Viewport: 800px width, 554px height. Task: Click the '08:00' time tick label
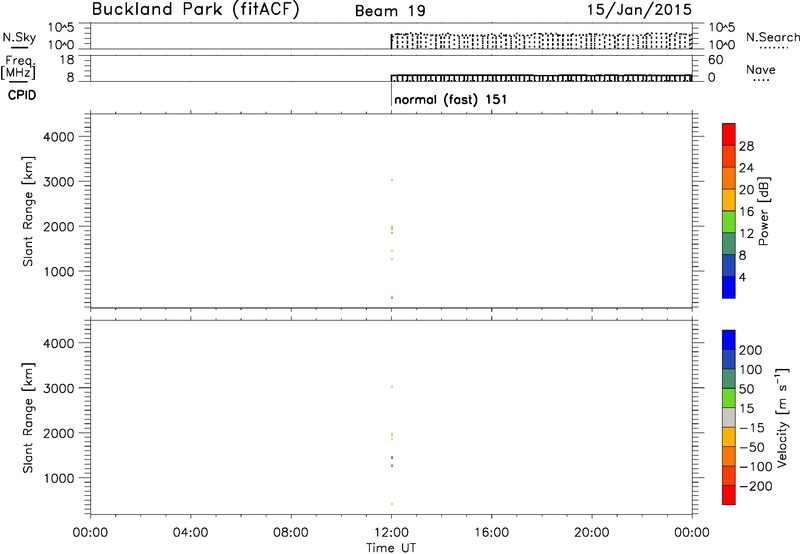pos(291,533)
